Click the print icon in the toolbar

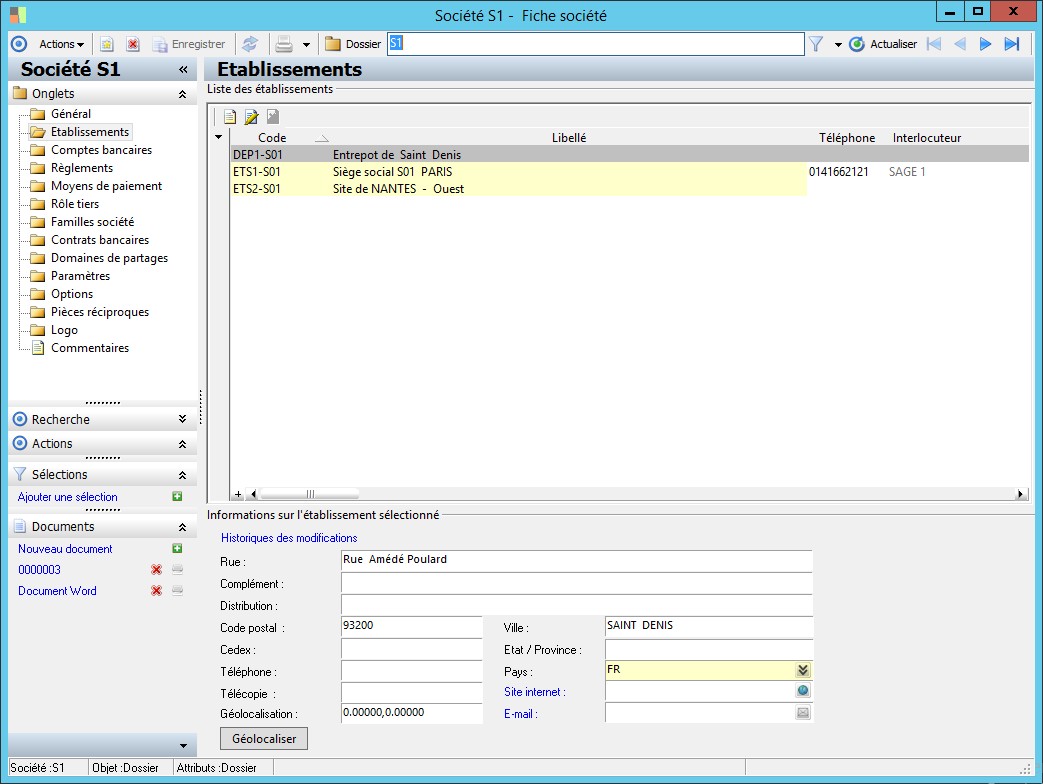[284, 44]
